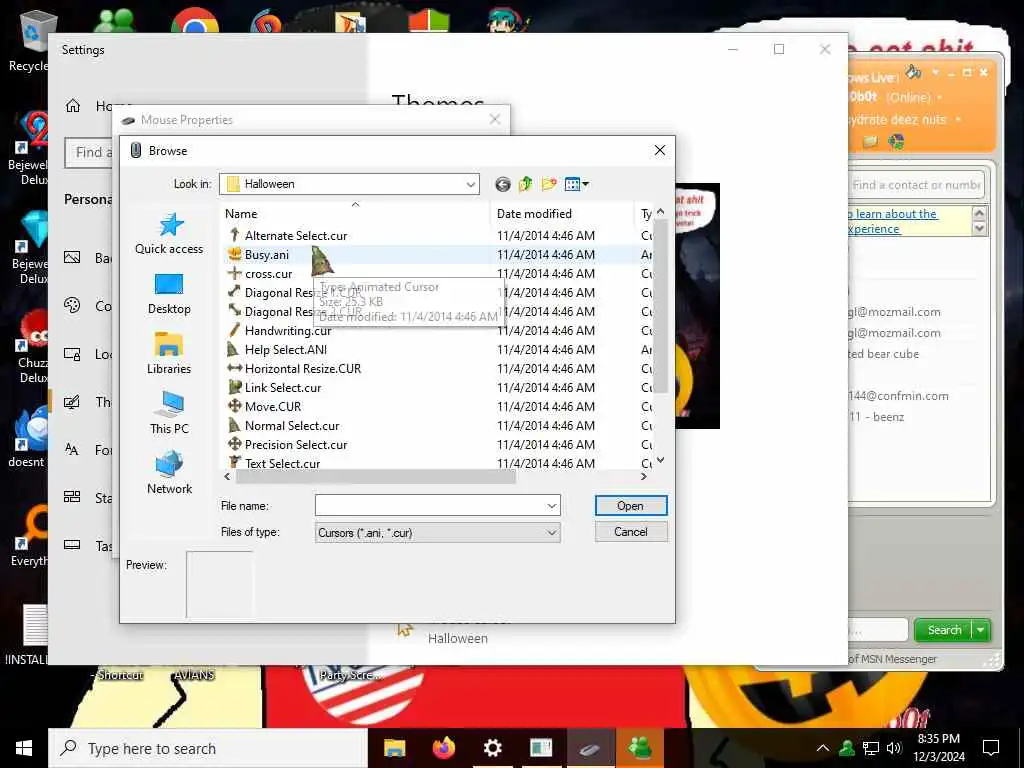1024x768 pixels.
Task: Open Libraries in places bar
Action: click(x=169, y=353)
